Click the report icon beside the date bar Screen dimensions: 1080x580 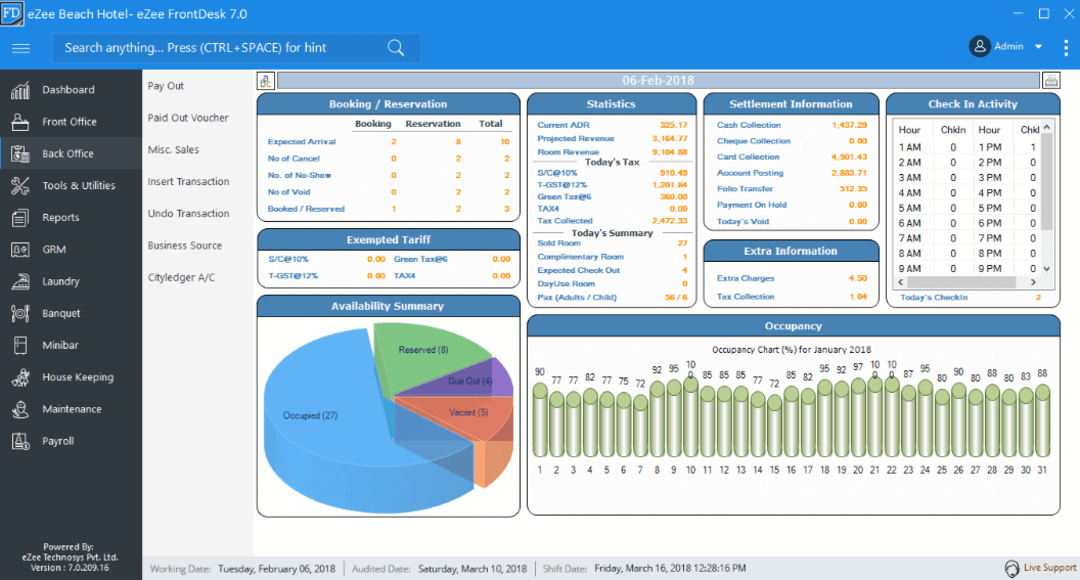(x=264, y=79)
